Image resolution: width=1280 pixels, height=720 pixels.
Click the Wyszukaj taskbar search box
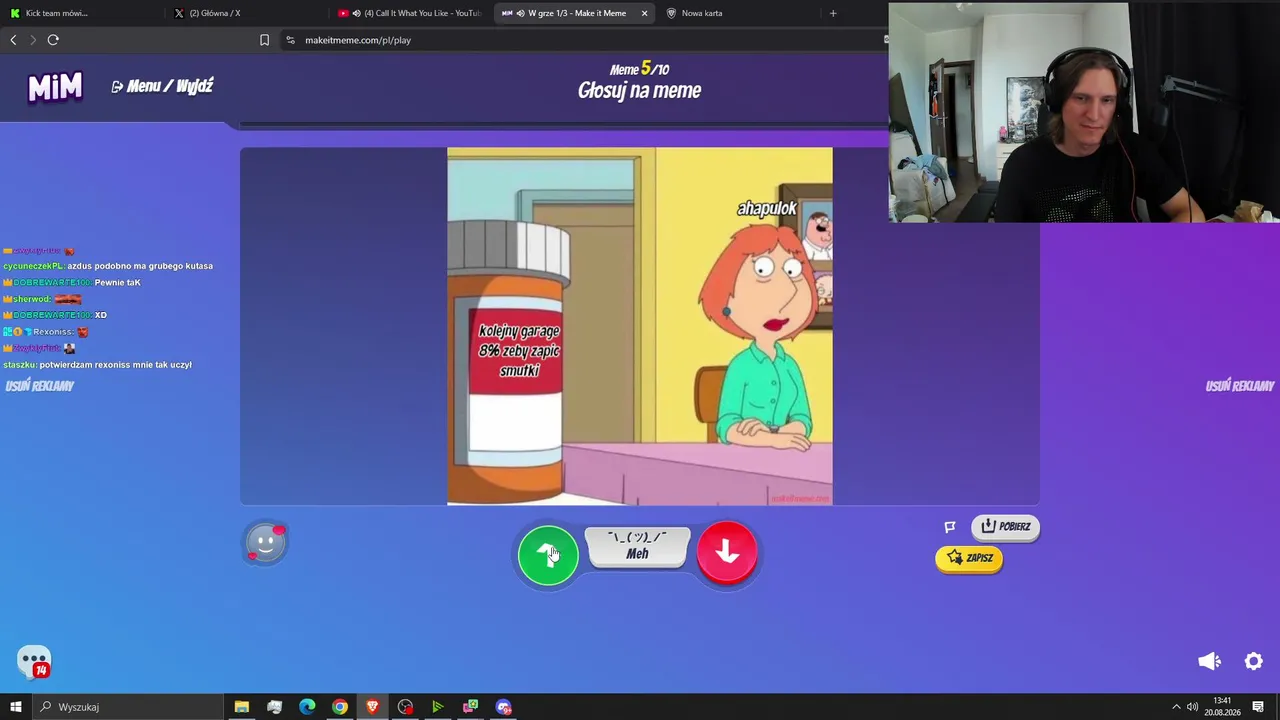pos(127,707)
